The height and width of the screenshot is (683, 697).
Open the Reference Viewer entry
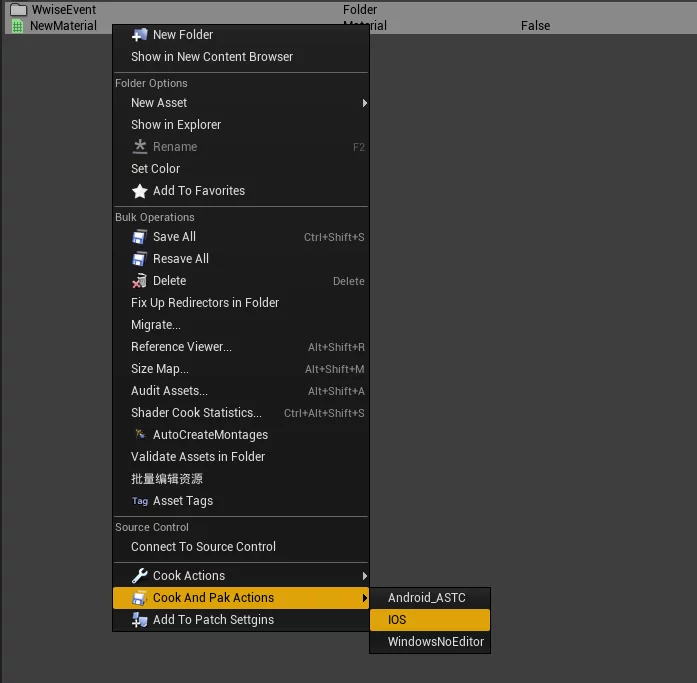(x=181, y=347)
